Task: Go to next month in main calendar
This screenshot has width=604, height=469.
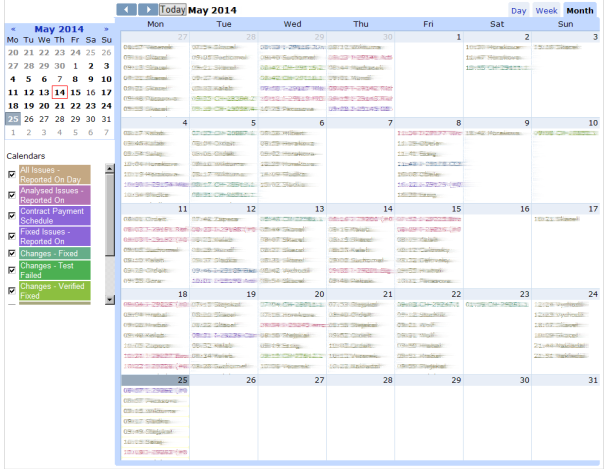Action: tap(147, 9)
